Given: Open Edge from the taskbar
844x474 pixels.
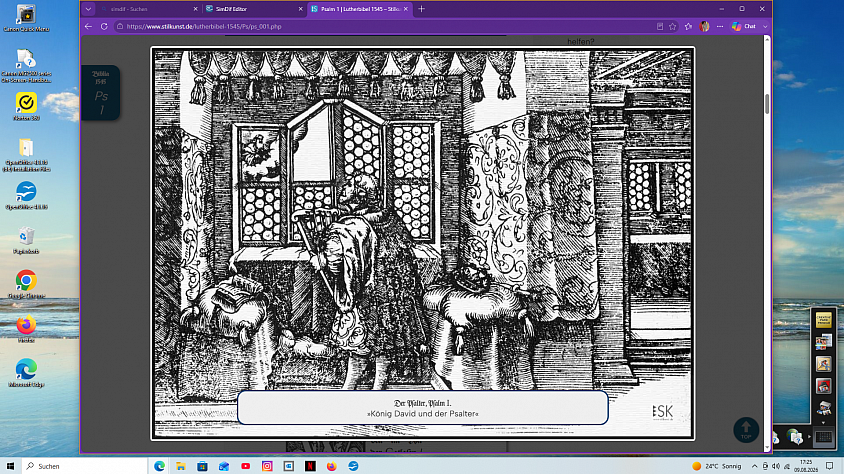Looking at the screenshot, I should (159, 466).
